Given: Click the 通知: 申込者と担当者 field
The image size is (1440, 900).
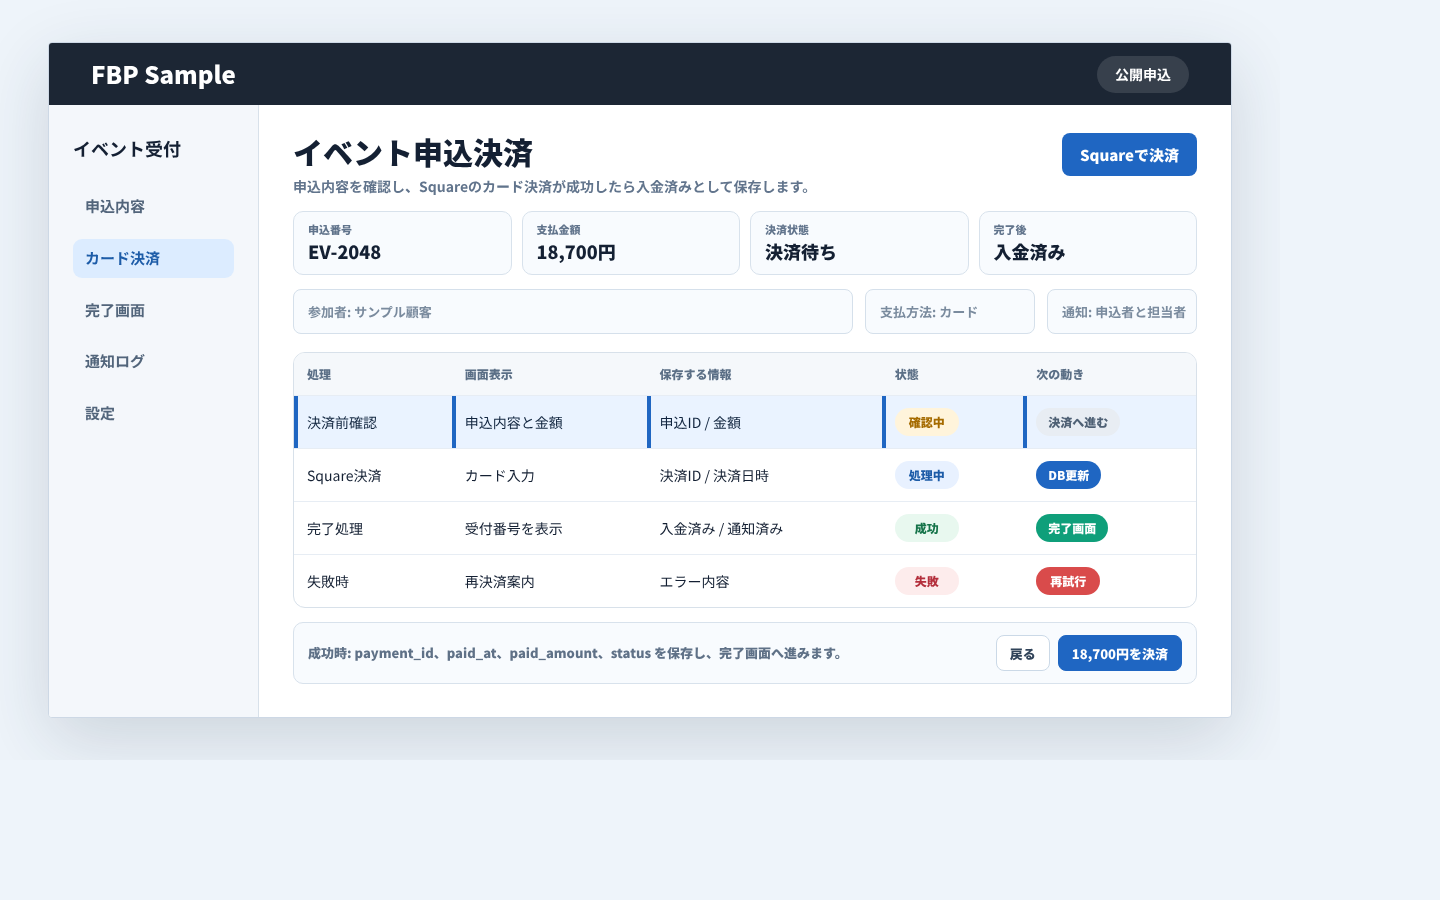Looking at the screenshot, I should [x=1122, y=312].
